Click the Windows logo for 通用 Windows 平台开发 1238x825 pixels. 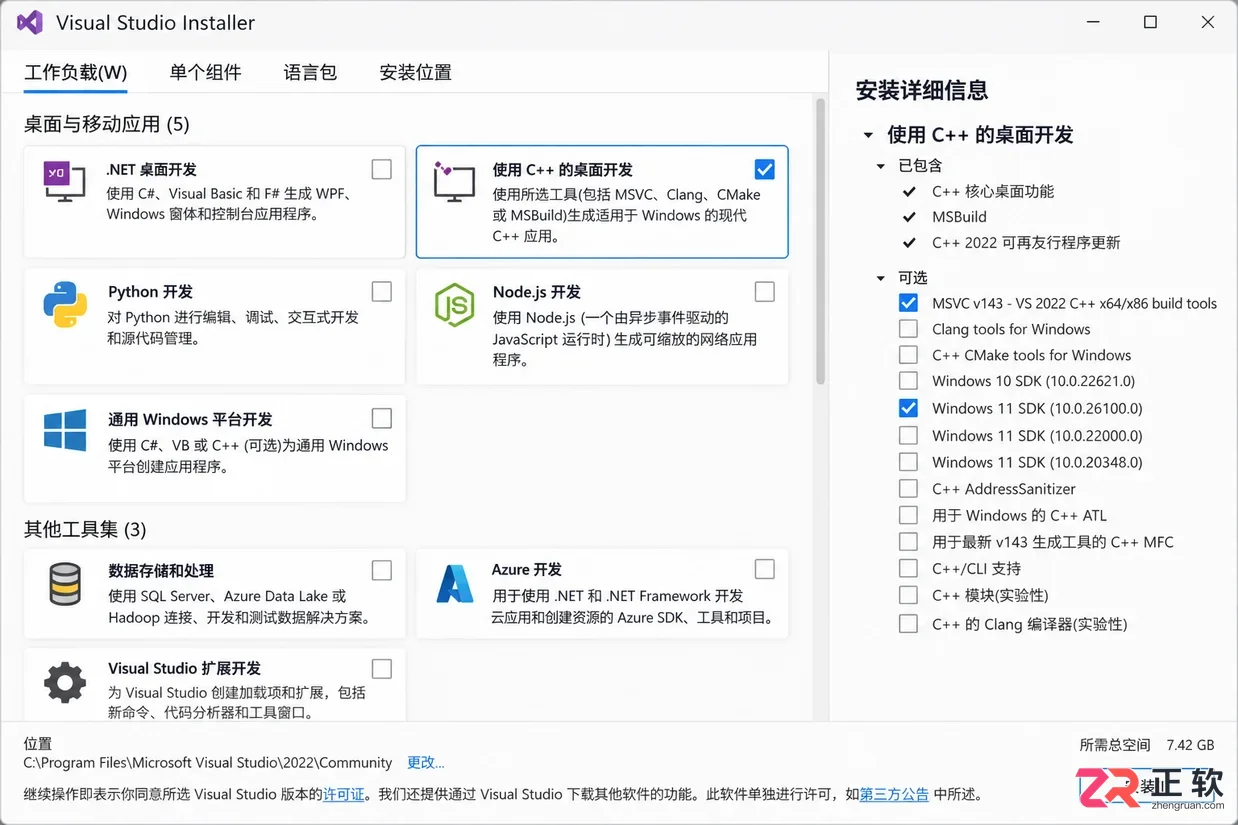pyautogui.click(x=65, y=431)
